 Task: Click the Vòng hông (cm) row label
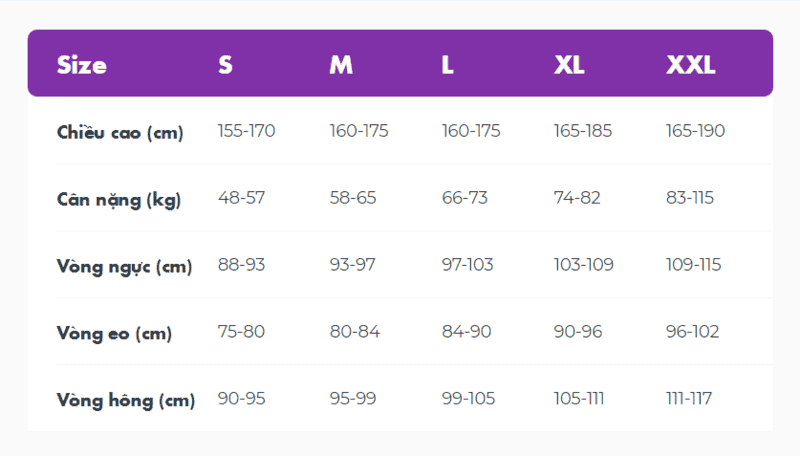(x=125, y=400)
